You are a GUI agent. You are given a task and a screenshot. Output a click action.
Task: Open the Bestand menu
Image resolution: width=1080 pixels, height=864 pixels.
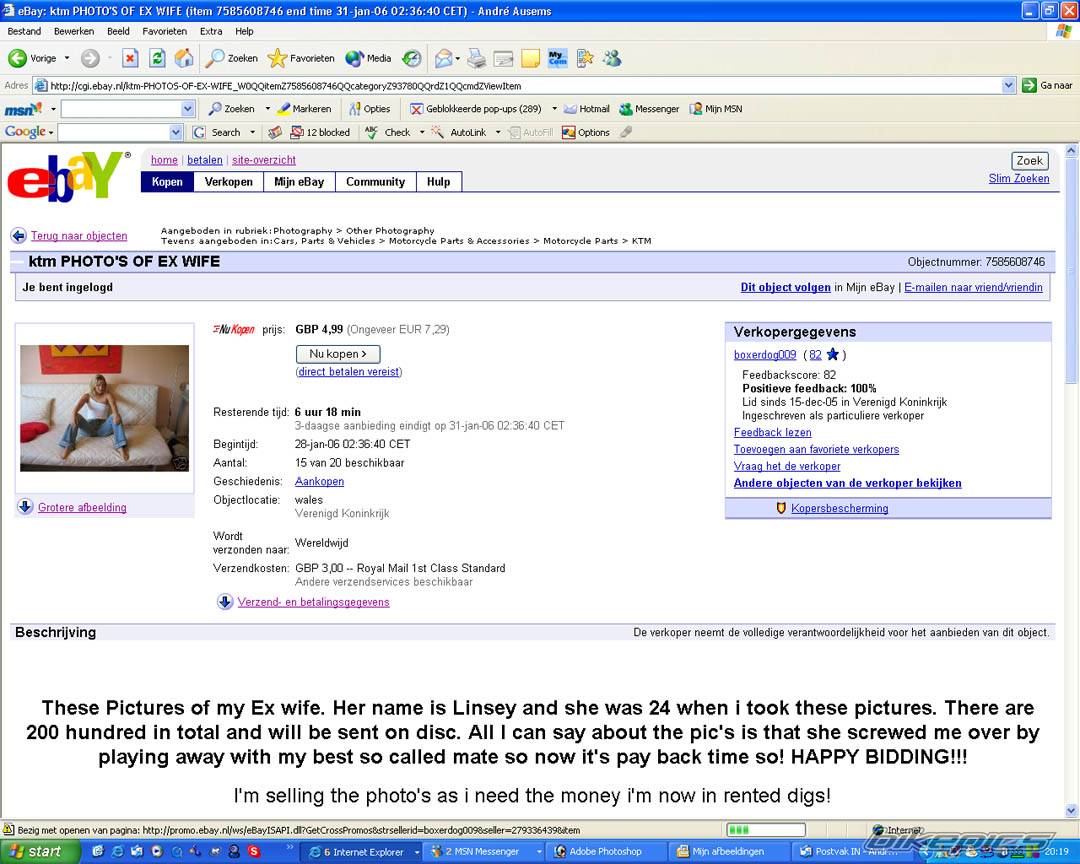[x=24, y=32]
